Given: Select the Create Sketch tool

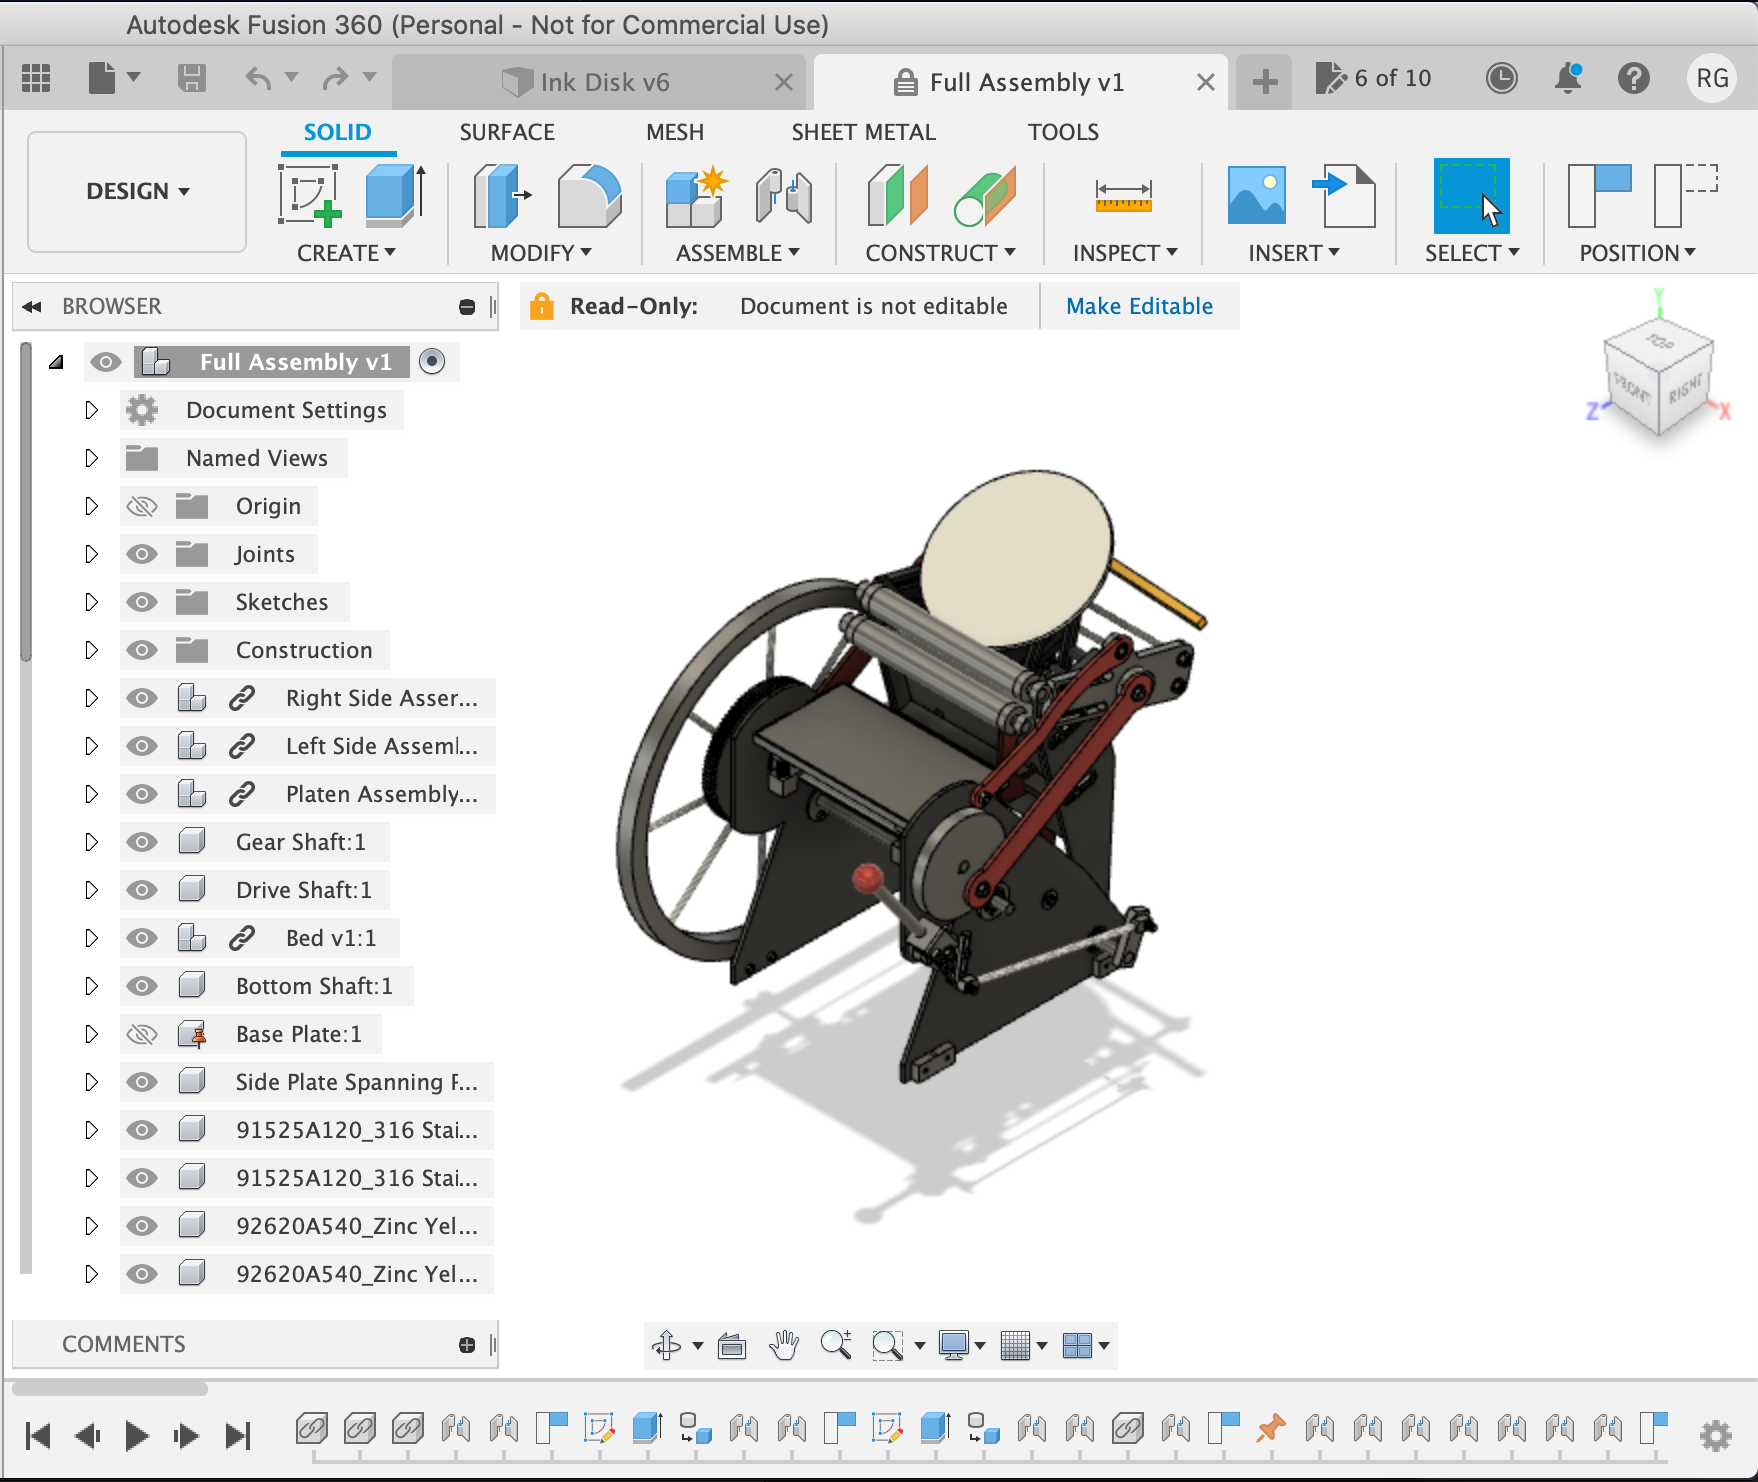Looking at the screenshot, I should click(309, 195).
